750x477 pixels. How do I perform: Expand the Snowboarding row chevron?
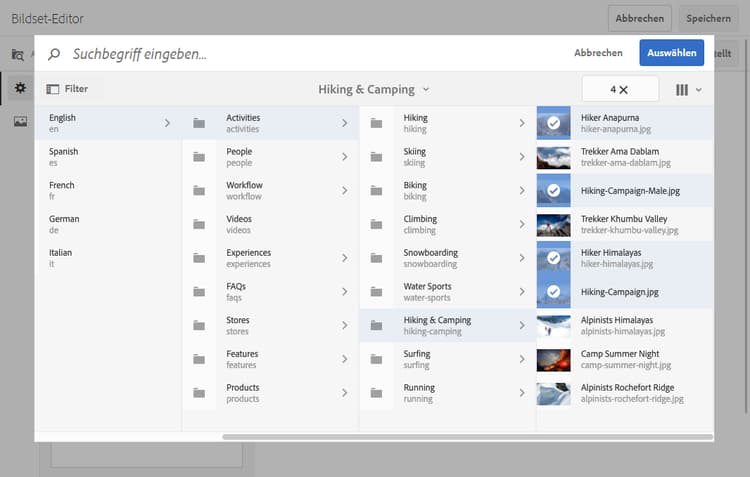[x=522, y=258]
